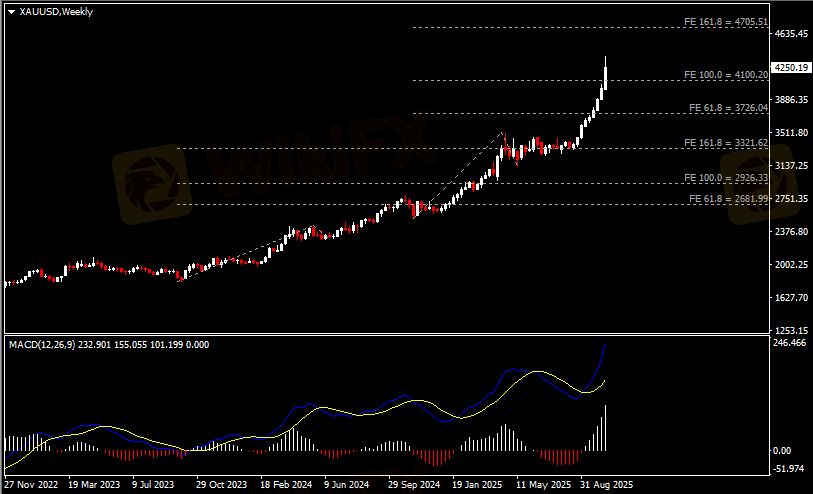The image size is (813, 494).
Task: Click the 3886.35 price axis value
Action: click(x=791, y=100)
